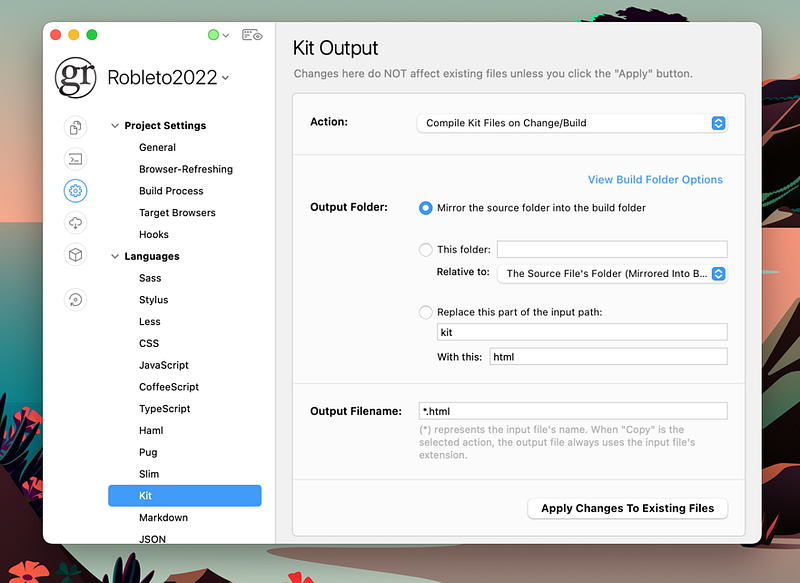Open Hooks settings
Viewport: 800px width, 583px height.
[154, 235]
